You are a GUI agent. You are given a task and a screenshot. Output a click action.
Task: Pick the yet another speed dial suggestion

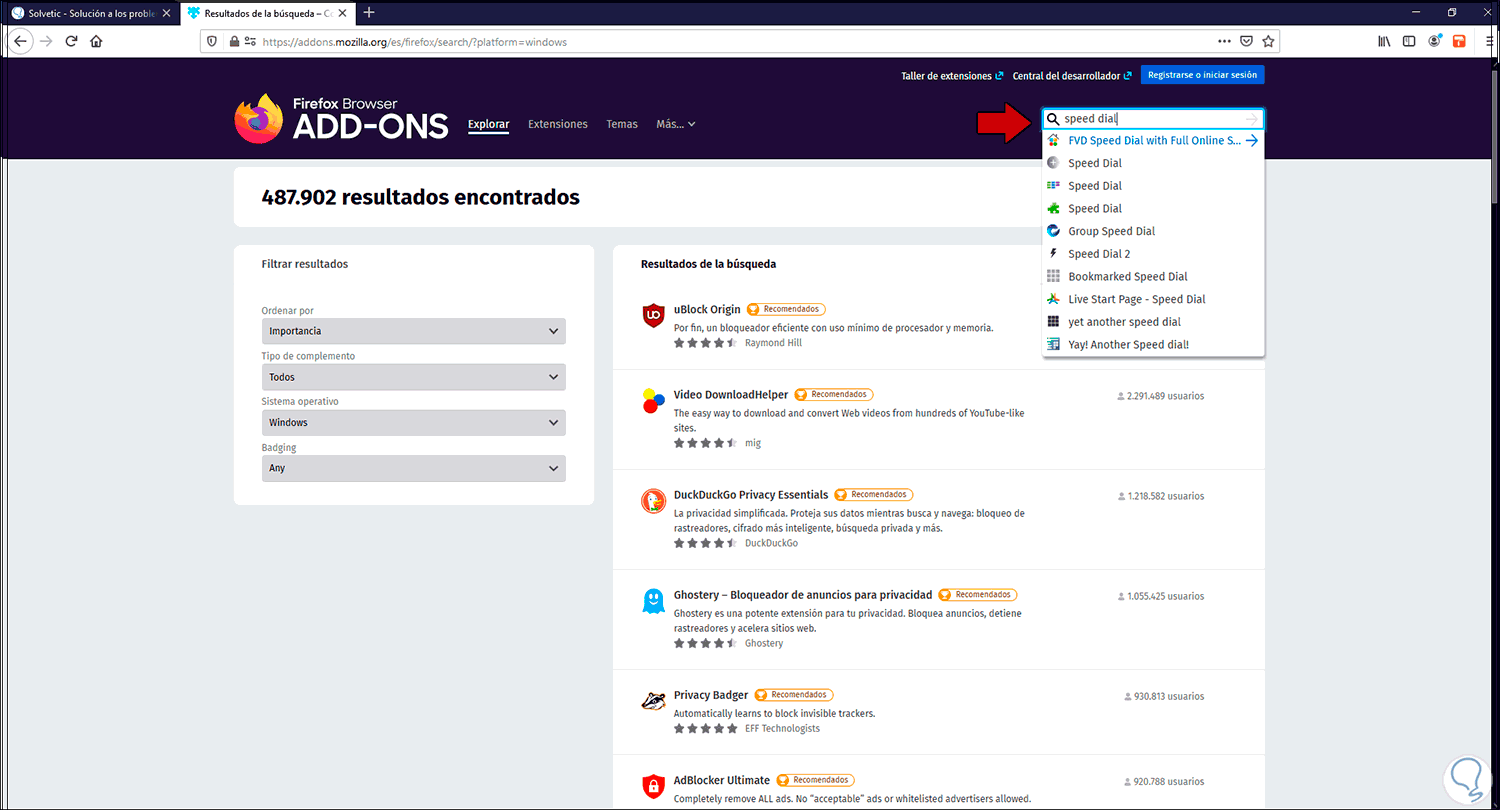tap(1153, 322)
